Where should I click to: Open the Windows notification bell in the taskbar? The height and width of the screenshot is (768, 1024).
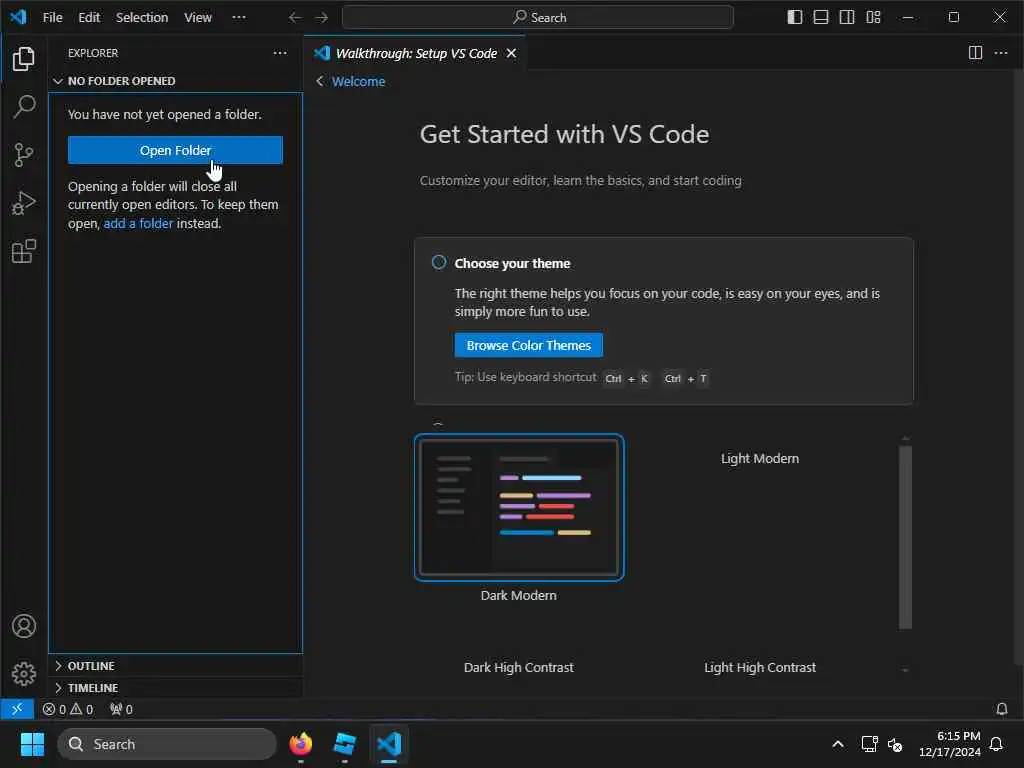tap(996, 744)
